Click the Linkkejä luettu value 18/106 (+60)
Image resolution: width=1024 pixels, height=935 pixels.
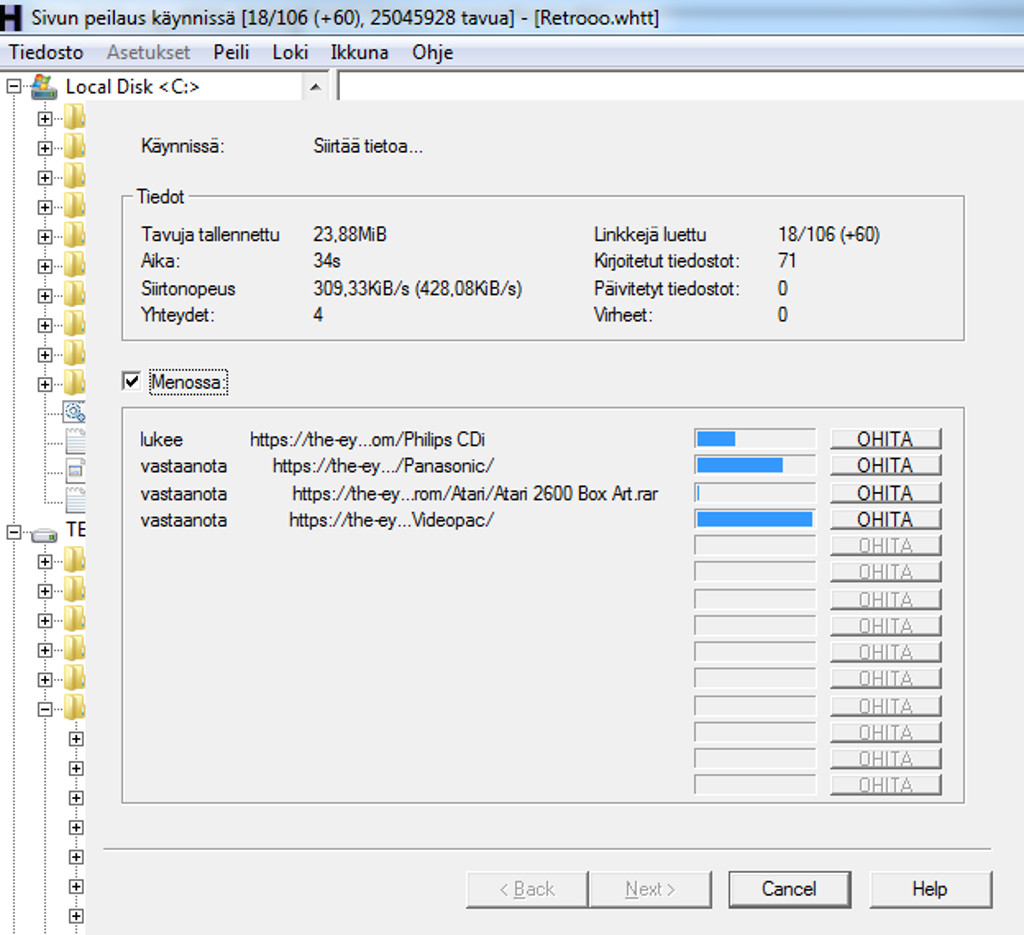click(829, 234)
